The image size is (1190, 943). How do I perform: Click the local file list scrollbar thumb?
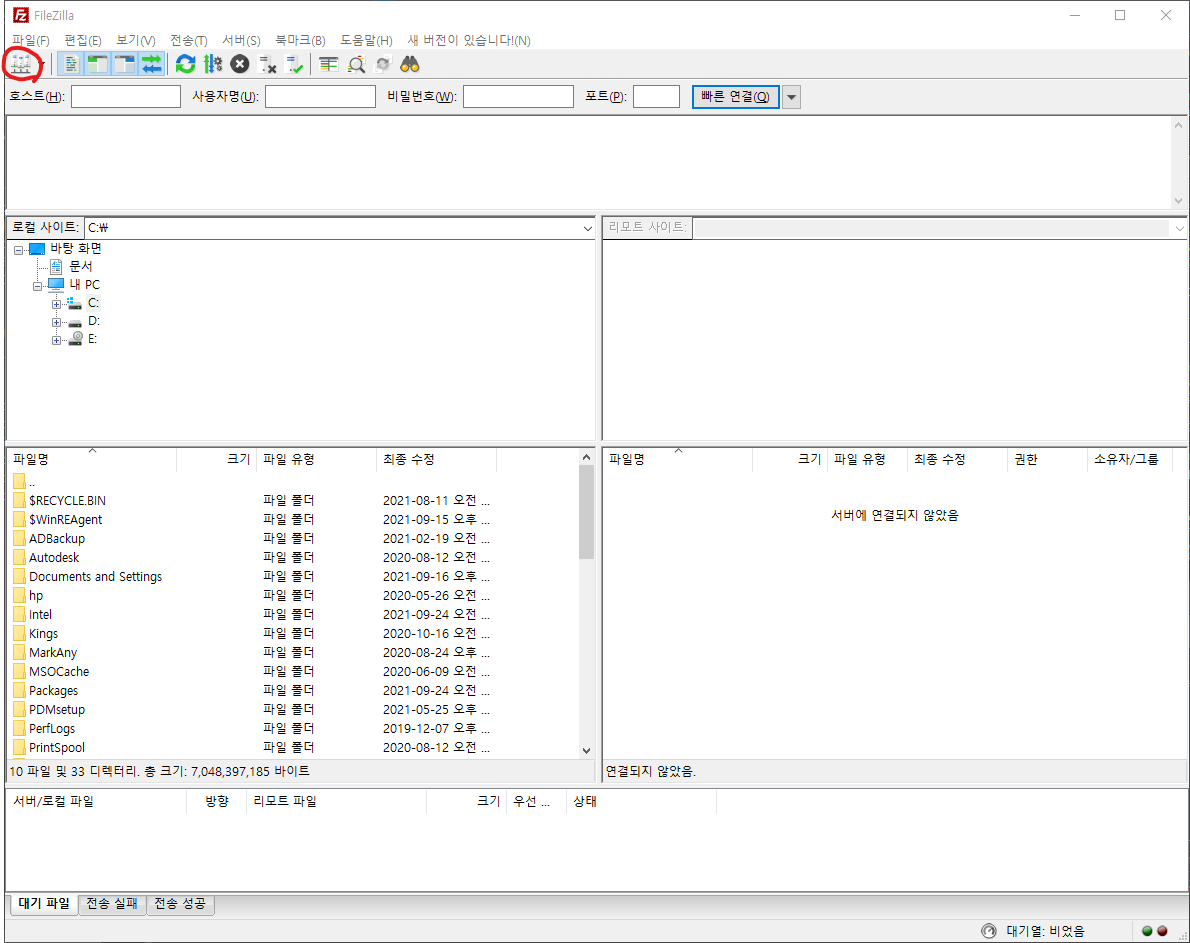pos(586,512)
